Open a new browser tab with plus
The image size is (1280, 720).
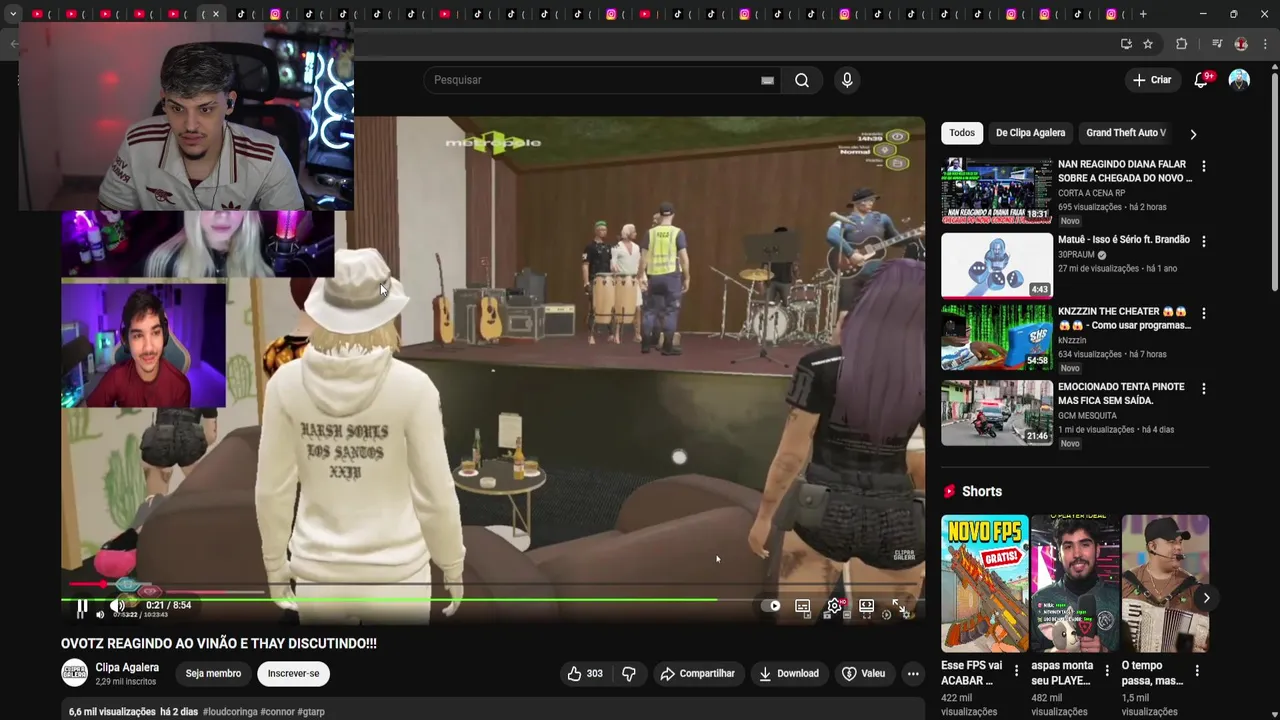pyautogui.click(x=1143, y=14)
